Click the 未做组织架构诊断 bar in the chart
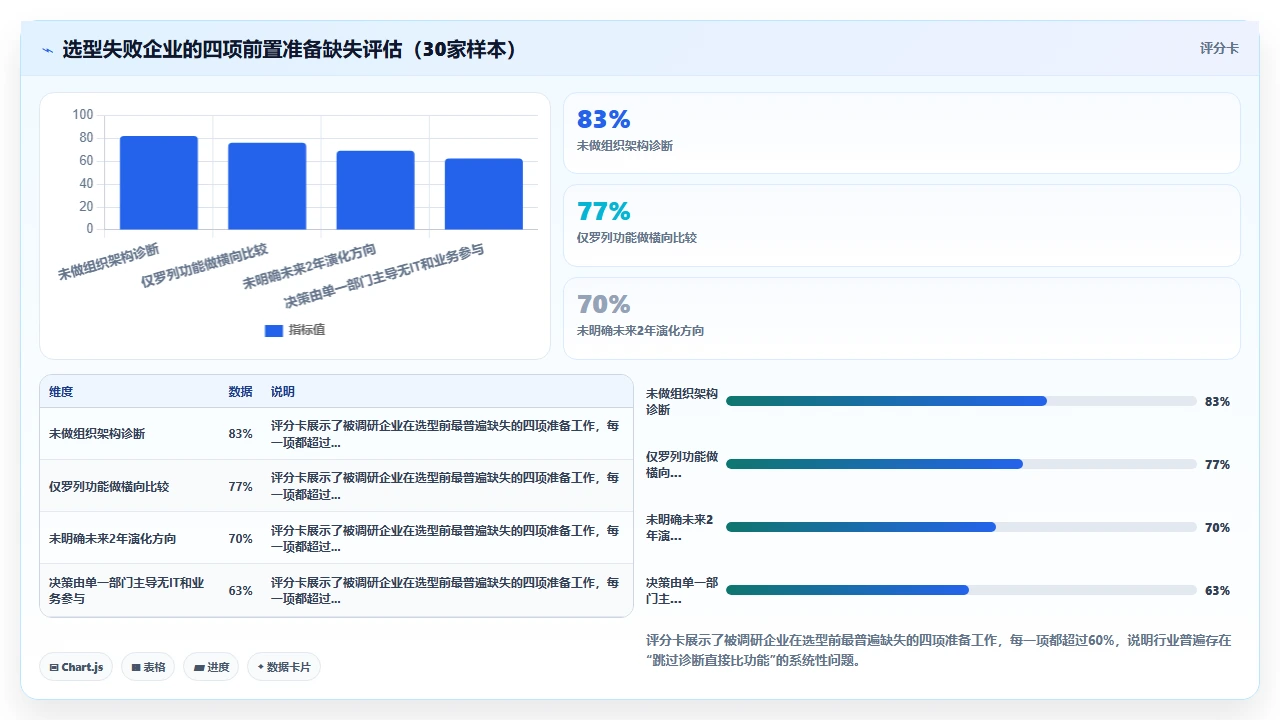This screenshot has height=720, width=1280. click(x=159, y=183)
